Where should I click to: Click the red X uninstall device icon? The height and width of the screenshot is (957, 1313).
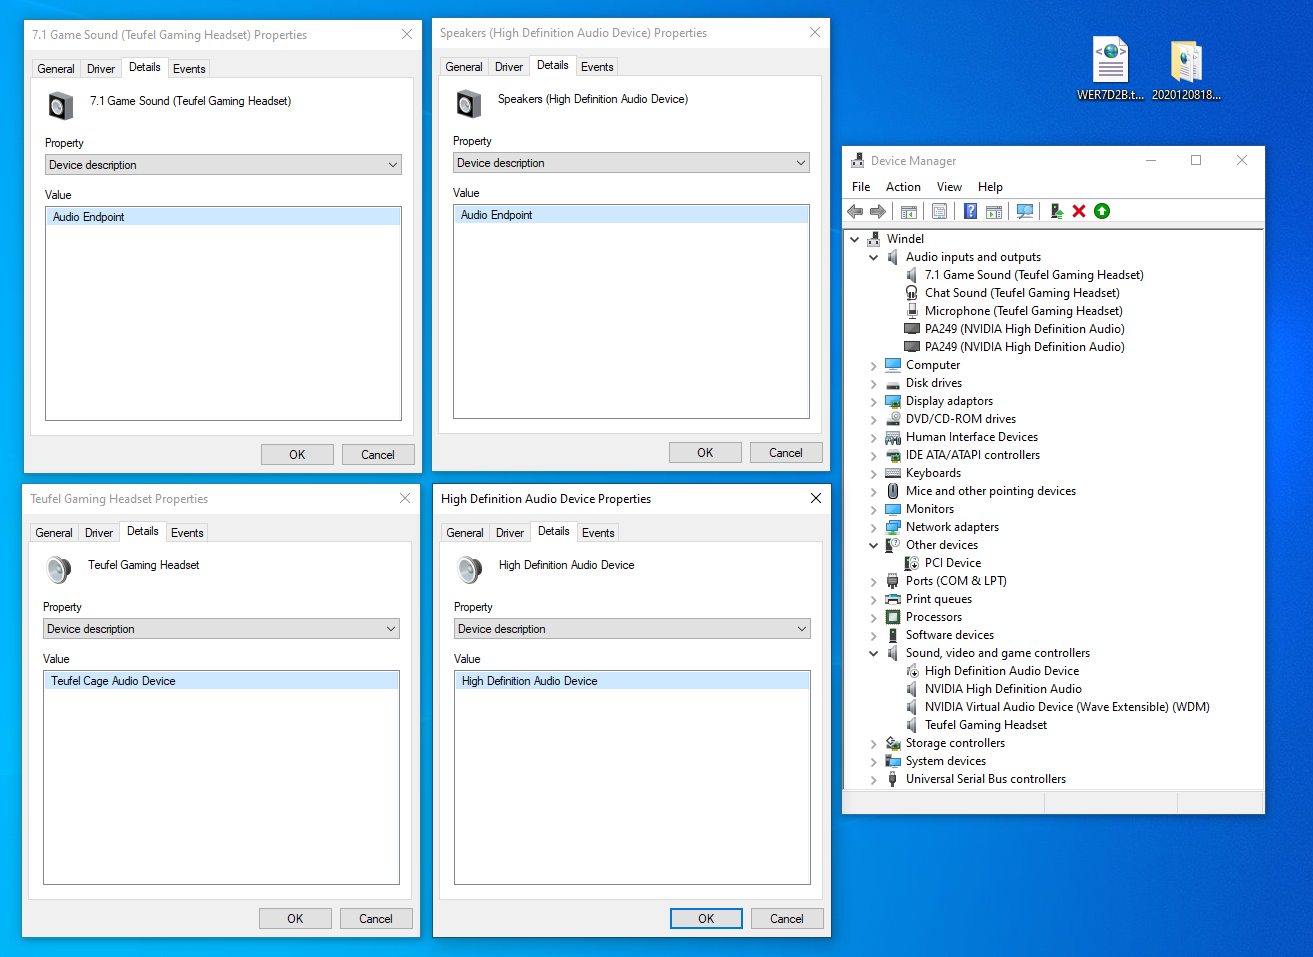1079,211
